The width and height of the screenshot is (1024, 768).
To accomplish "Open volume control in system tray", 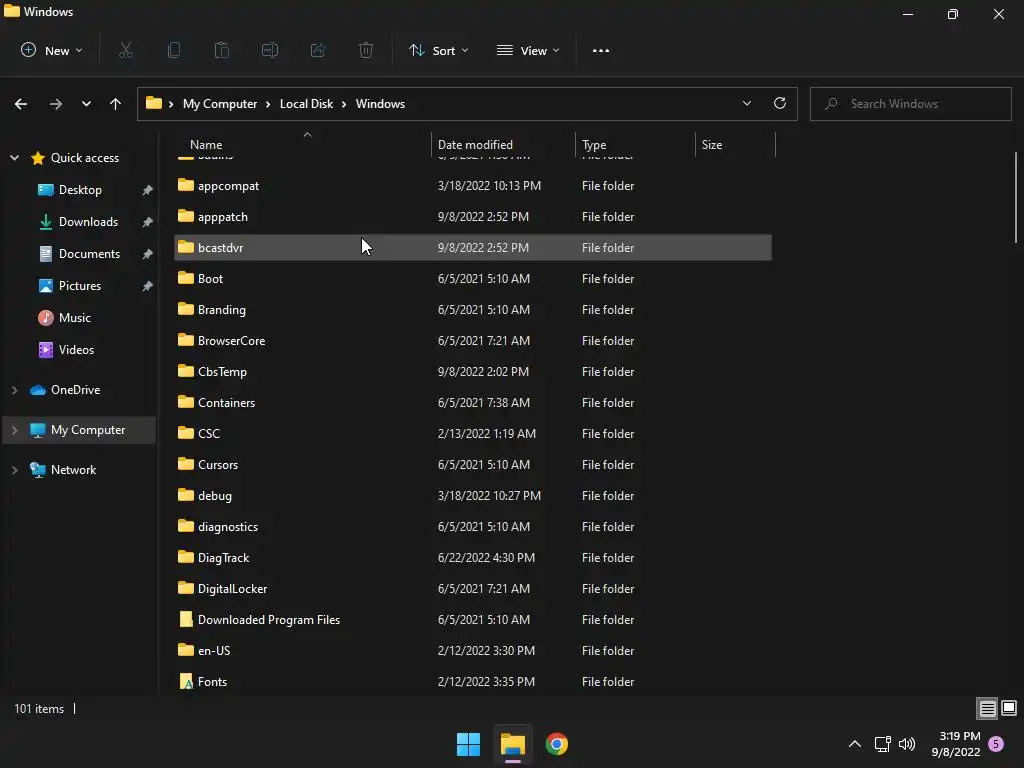I will point(907,743).
